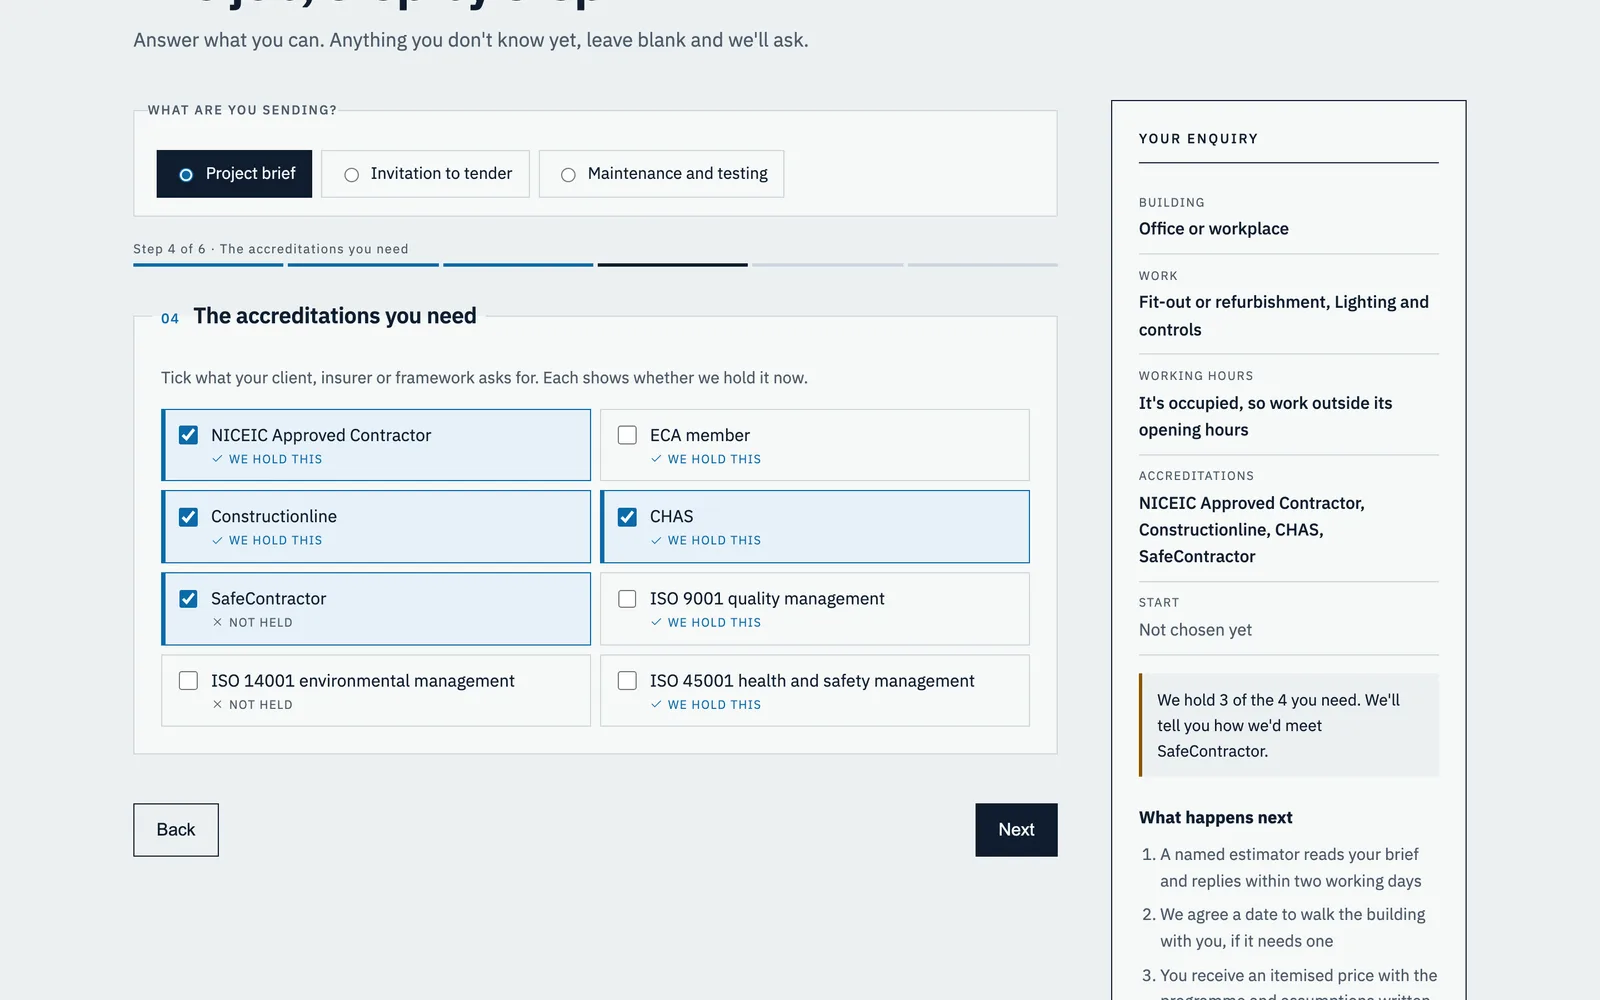Click 'A named estimator reads your brief' step
The width and height of the screenshot is (1600, 1000).
[x=1290, y=868]
